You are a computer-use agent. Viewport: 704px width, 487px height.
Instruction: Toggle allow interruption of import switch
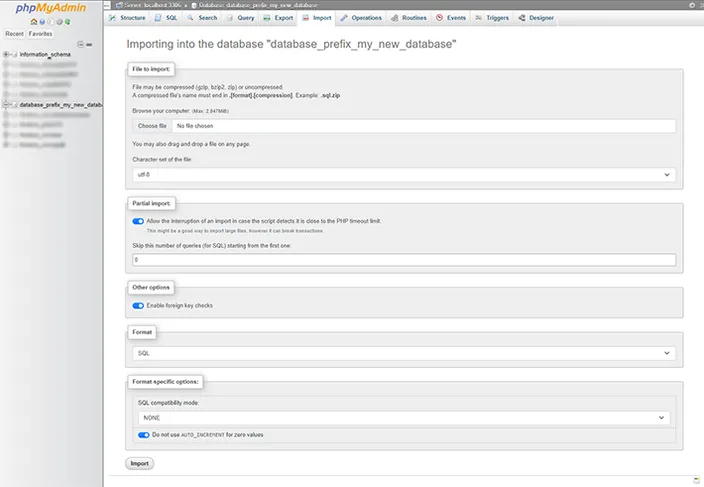click(x=138, y=221)
